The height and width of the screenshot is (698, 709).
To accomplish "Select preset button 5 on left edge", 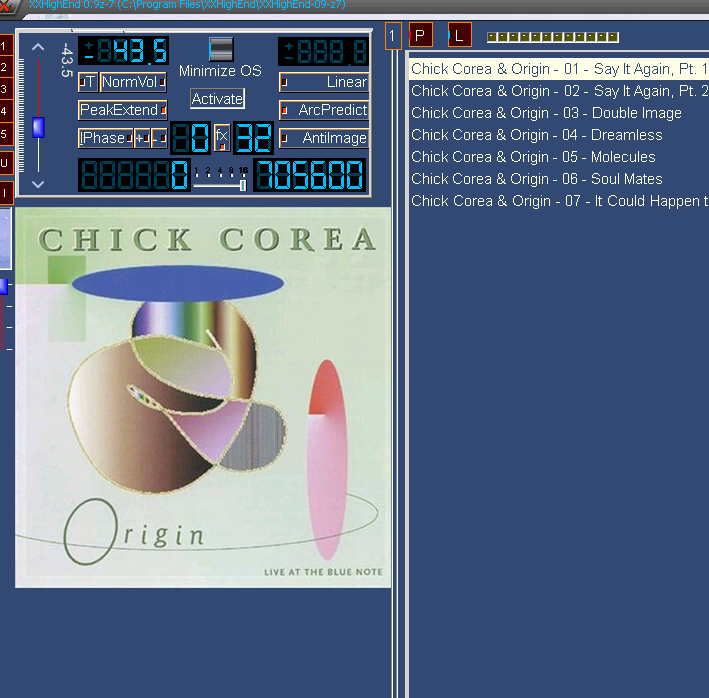I will pyautogui.click(x=5, y=134).
